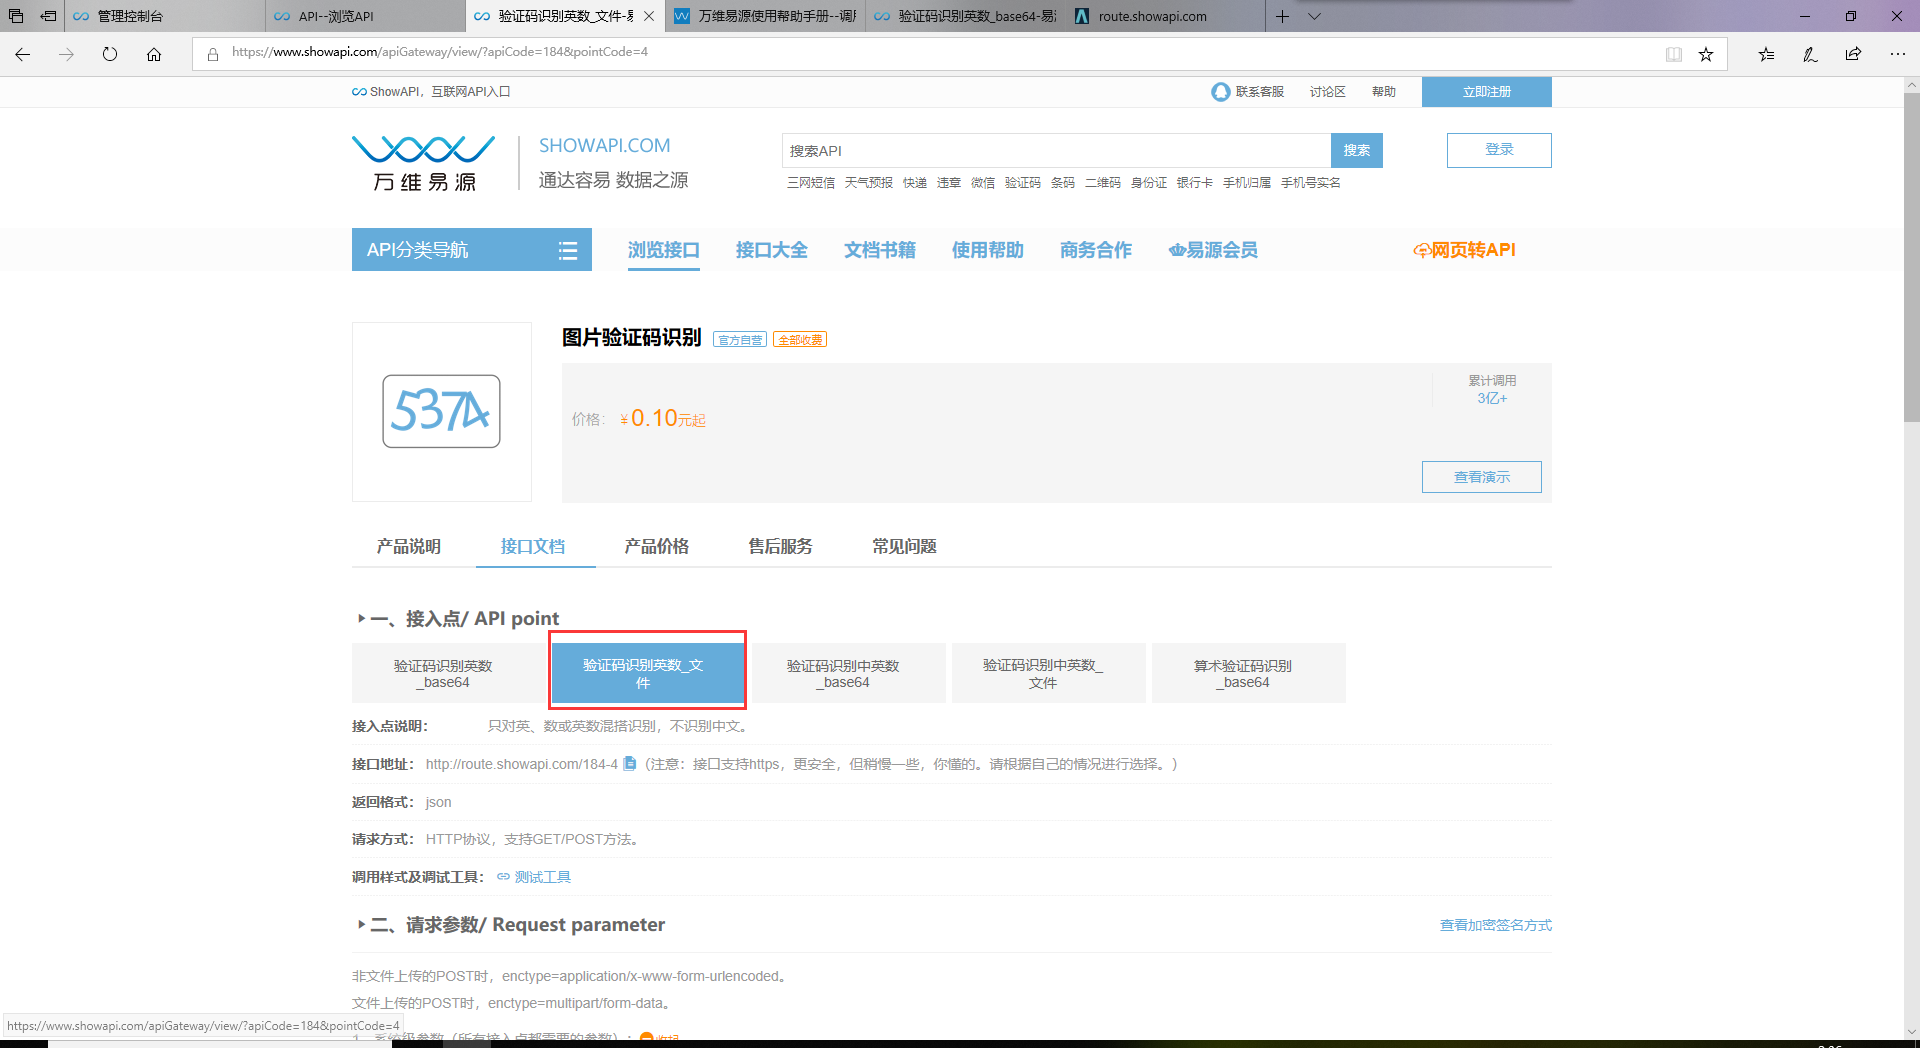Refresh the current page
Viewport: 1920px width, 1048px height.
pyautogui.click(x=110, y=54)
